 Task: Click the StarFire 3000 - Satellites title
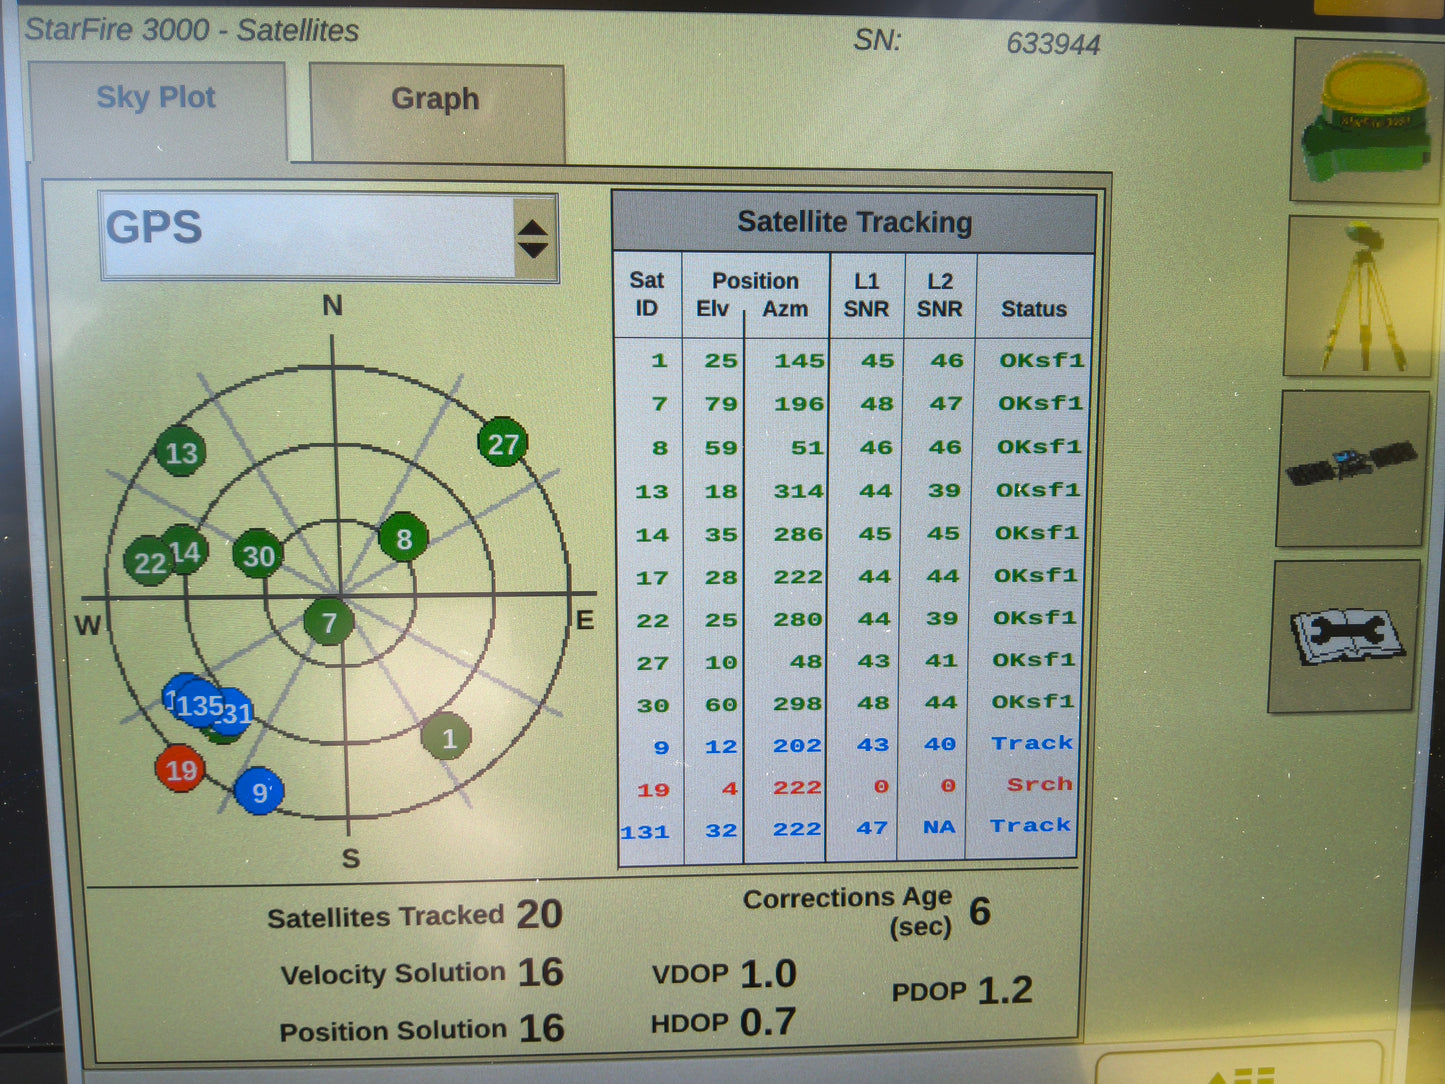point(191,30)
